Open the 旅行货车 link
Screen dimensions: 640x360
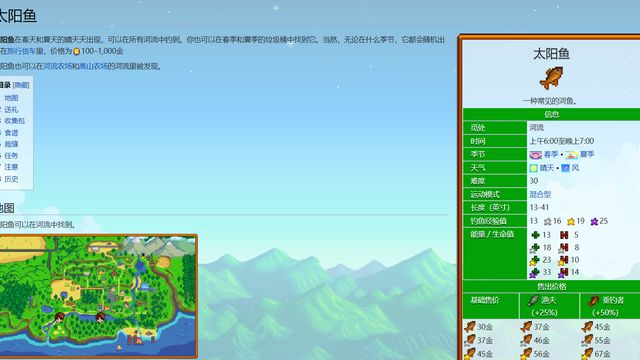[22, 51]
